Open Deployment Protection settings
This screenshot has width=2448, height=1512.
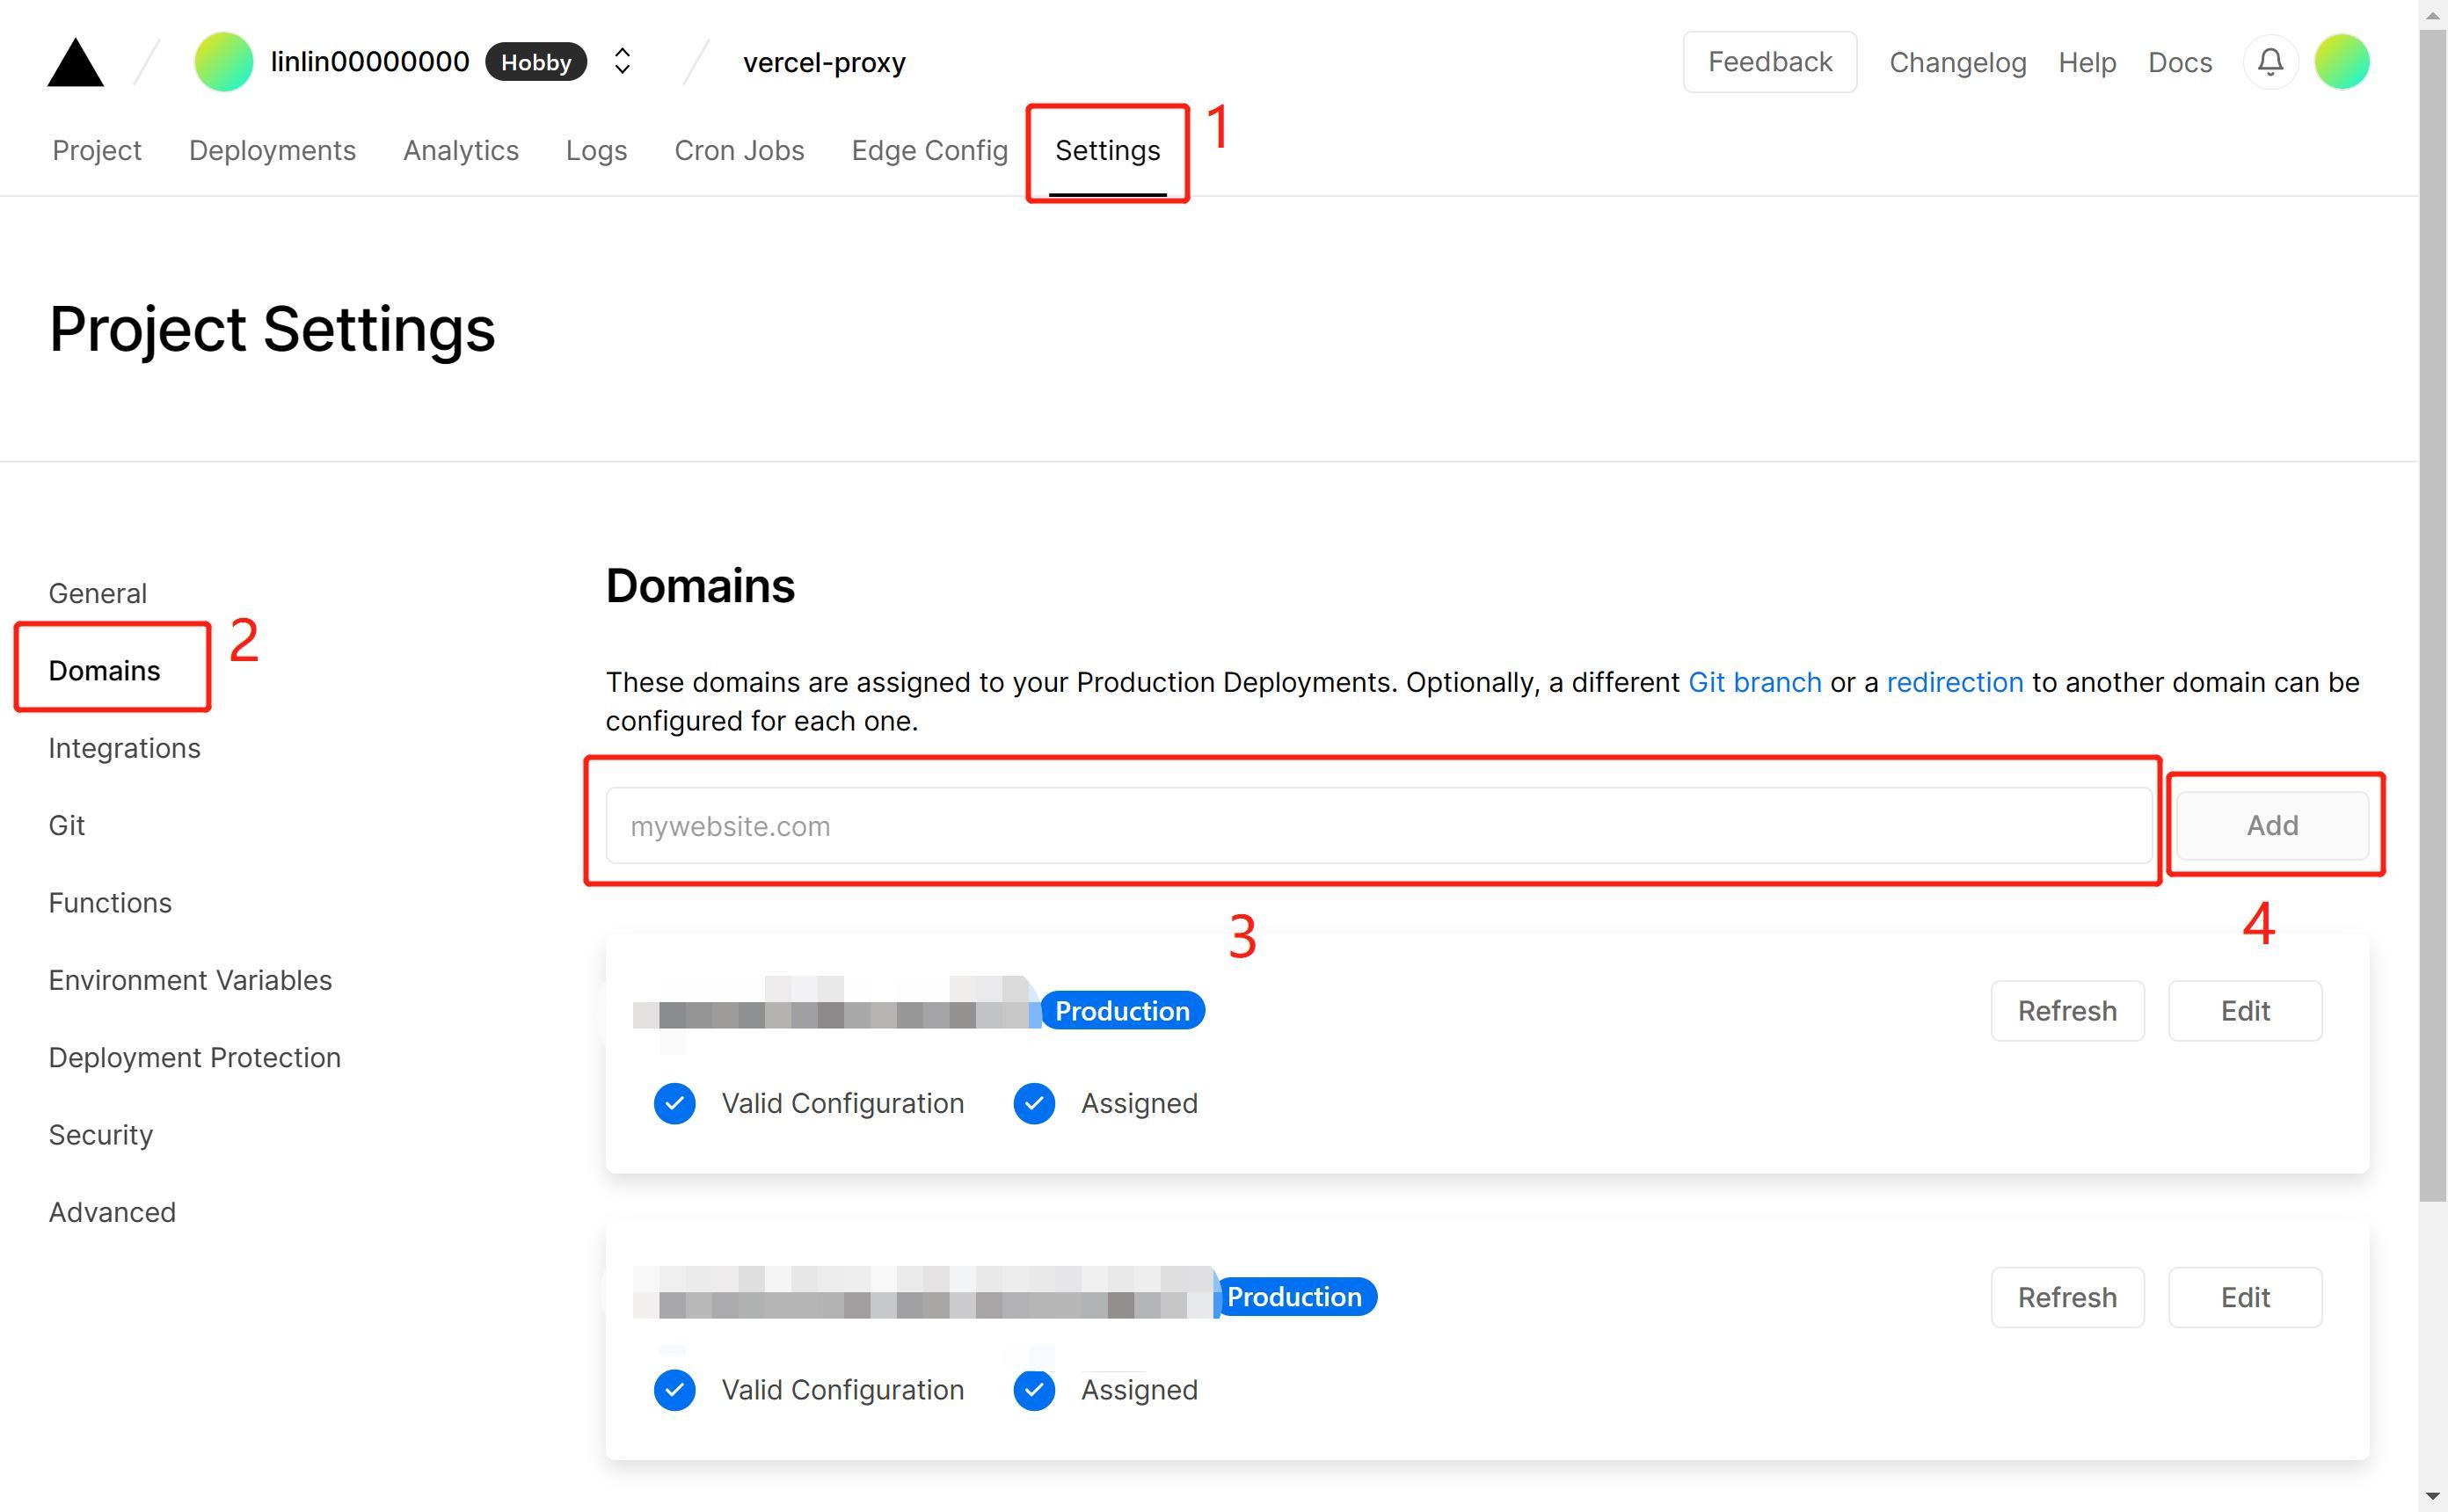coord(194,1057)
